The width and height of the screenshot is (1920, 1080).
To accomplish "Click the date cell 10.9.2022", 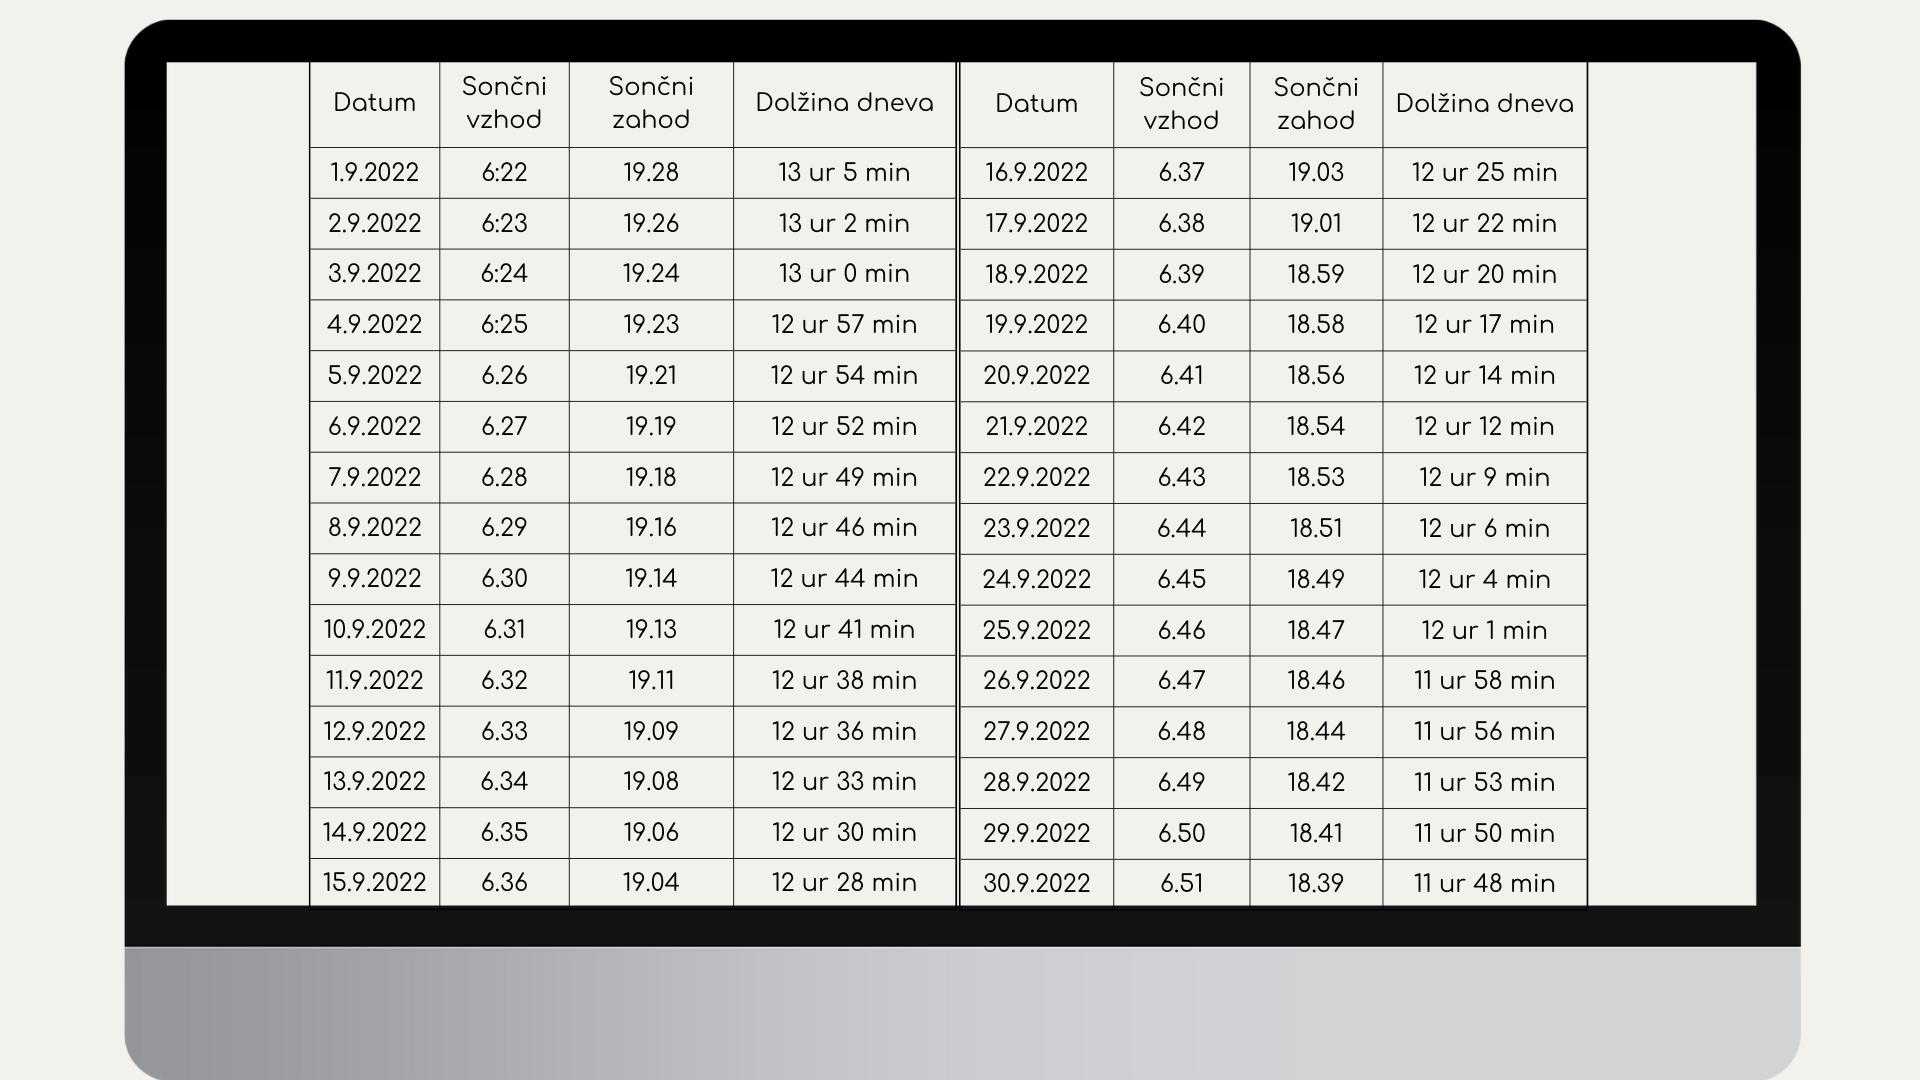I will (x=374, y=630).
